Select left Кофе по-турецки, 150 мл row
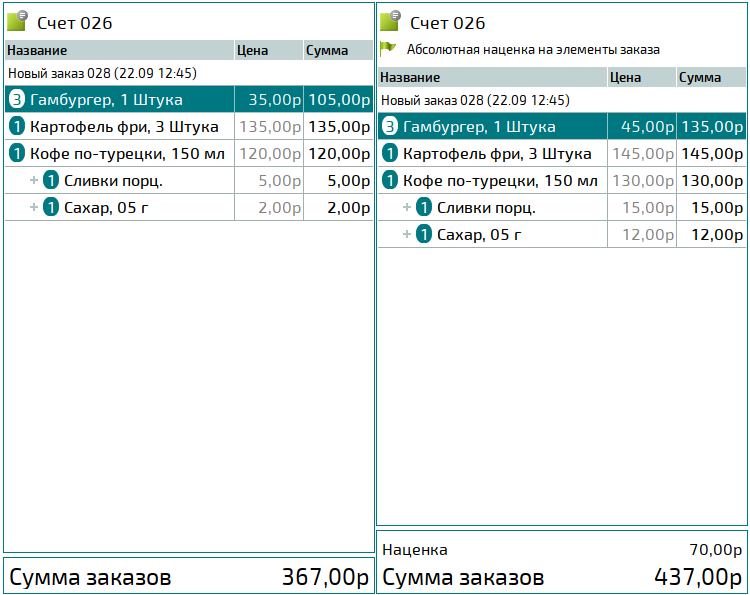 click(x=189, y=154)
